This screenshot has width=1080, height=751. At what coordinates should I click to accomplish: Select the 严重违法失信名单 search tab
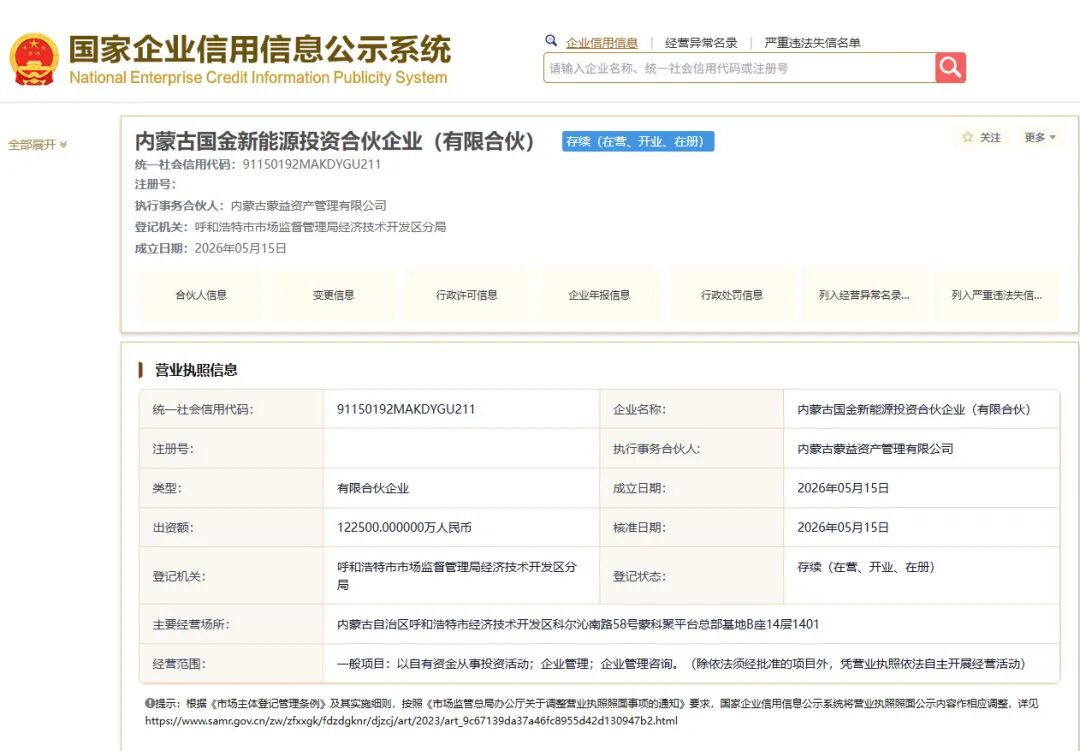pyautogui.click(x=812, y=43)
